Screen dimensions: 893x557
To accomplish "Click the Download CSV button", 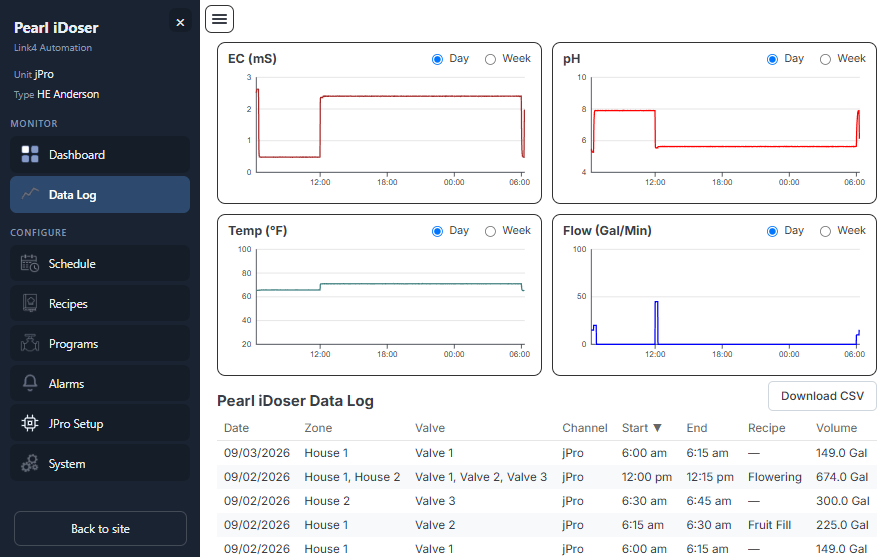I will [822, 396].
